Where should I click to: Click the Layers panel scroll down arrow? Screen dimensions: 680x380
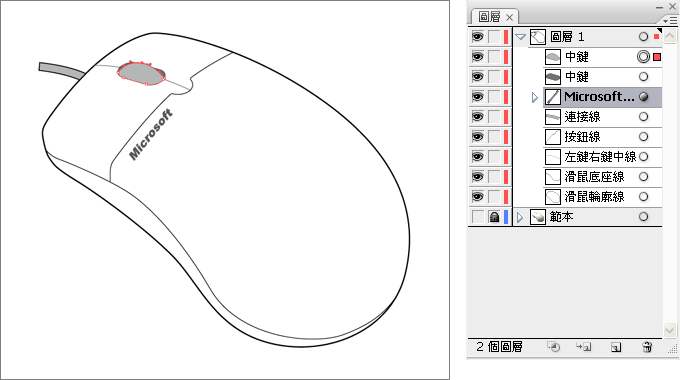pyautogui.click(x=670, y=331)
